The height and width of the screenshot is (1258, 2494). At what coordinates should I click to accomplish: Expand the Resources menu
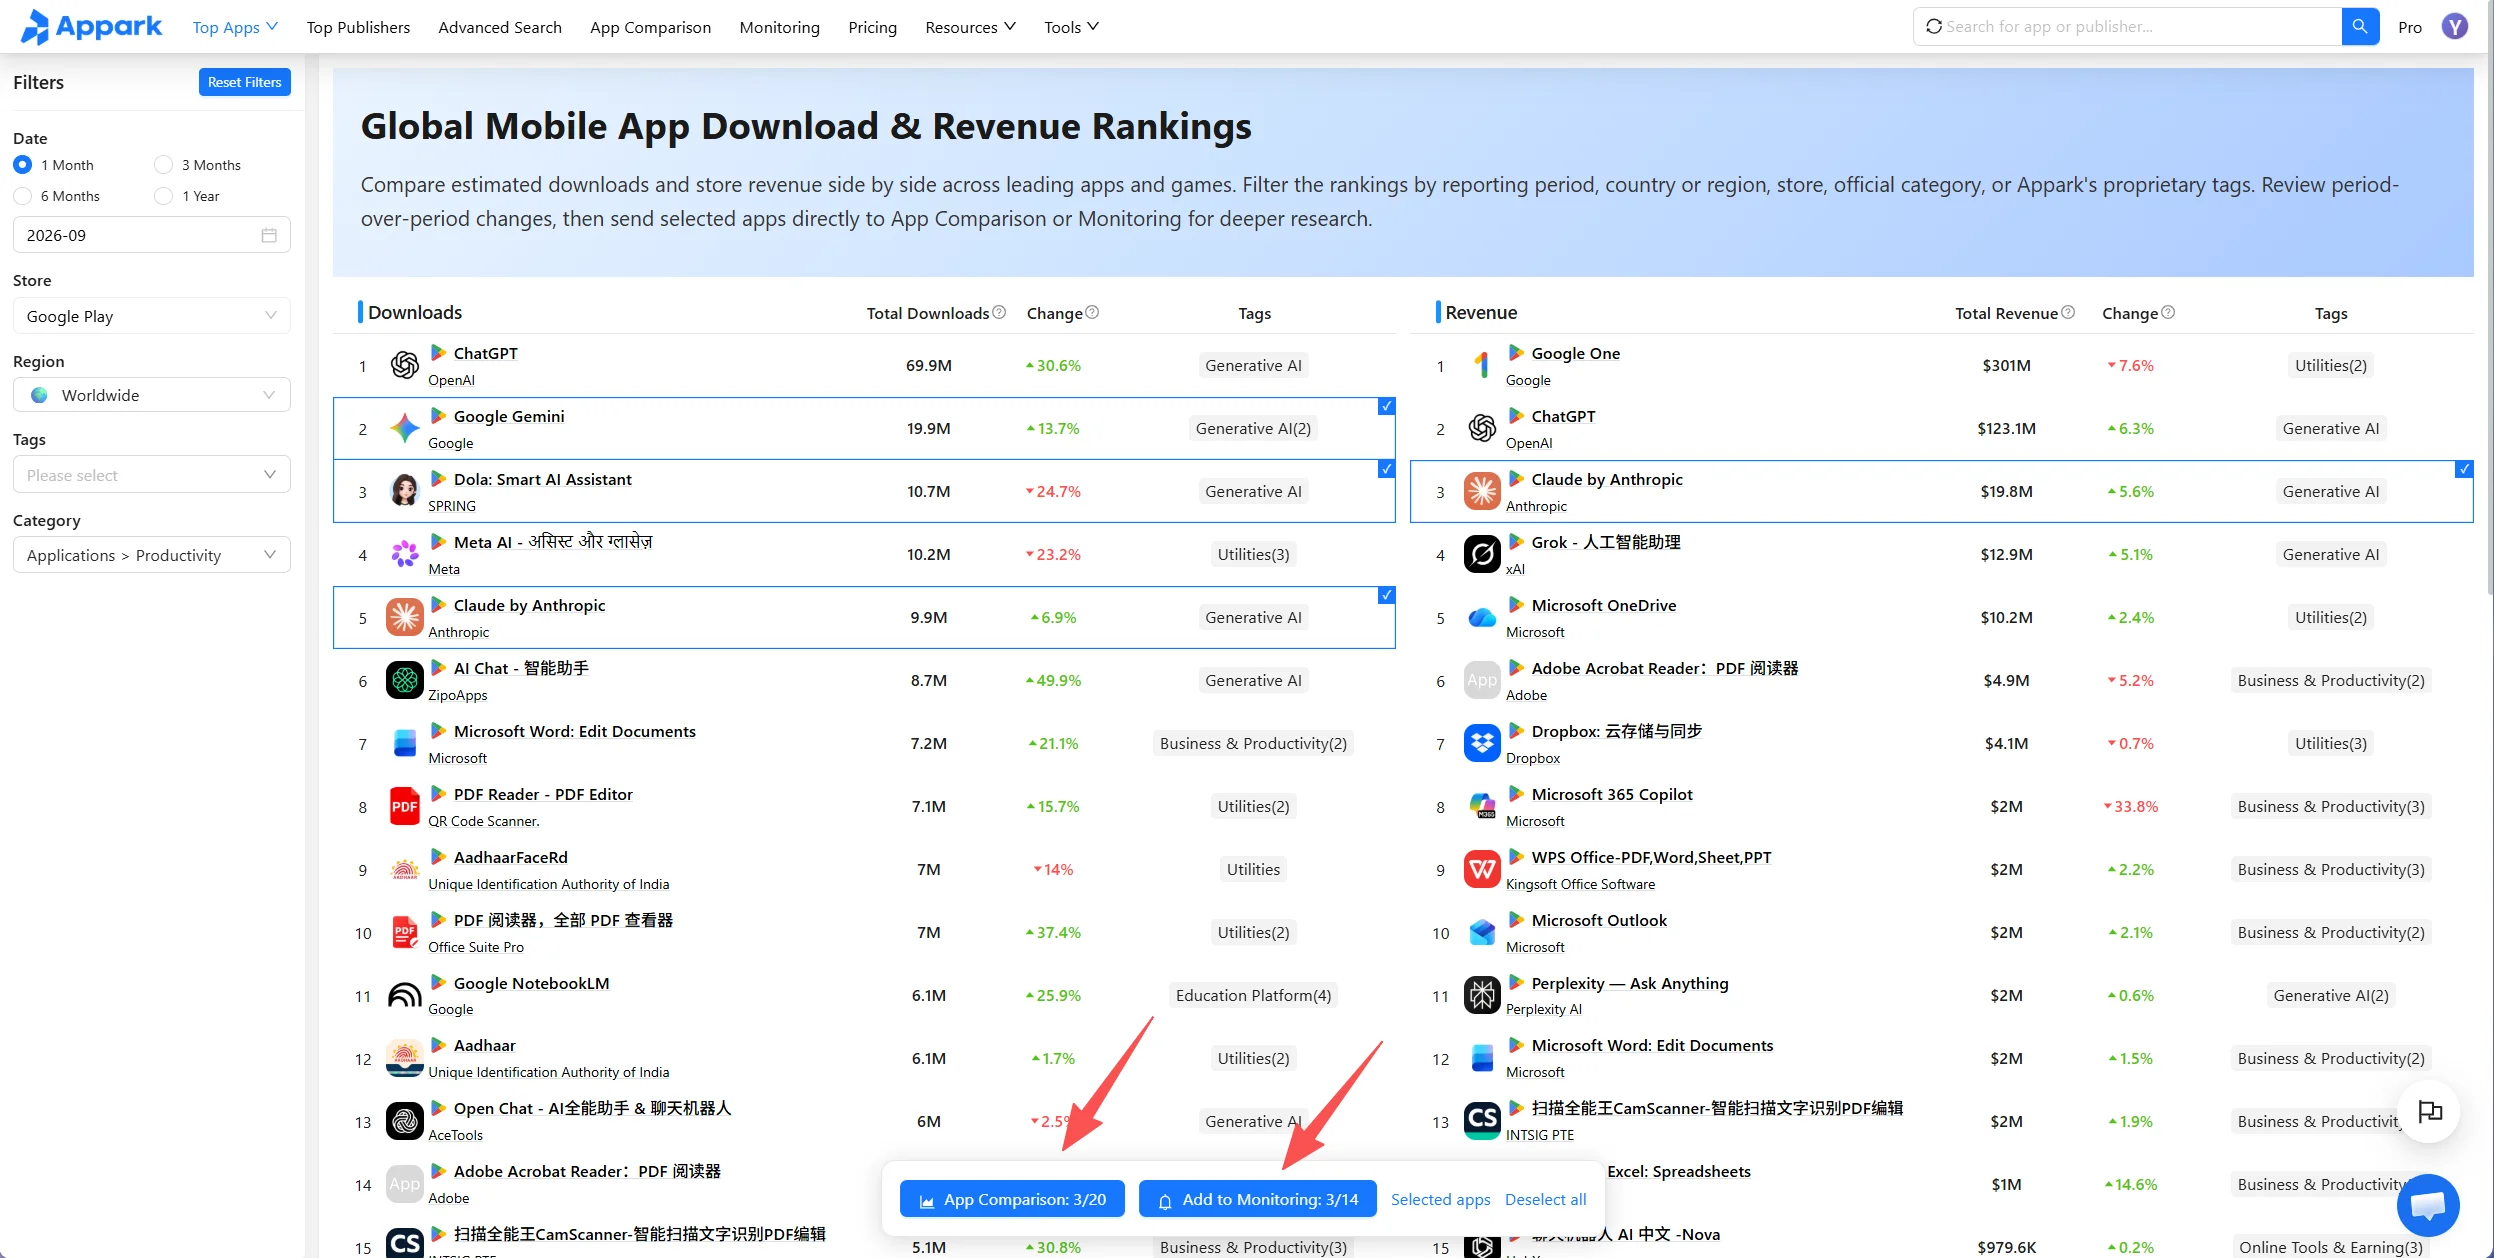tap(970, 27)
